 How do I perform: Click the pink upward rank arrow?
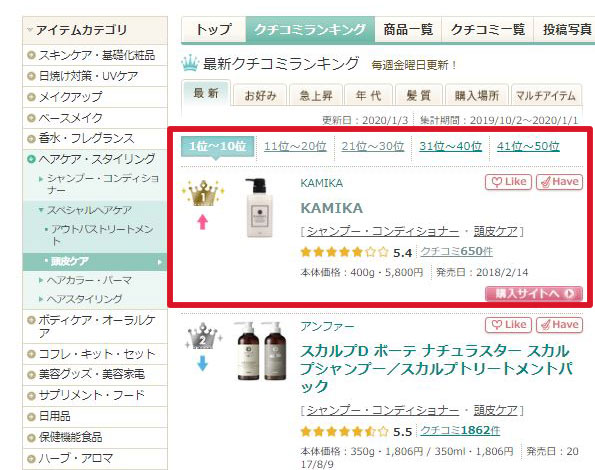pyautogui.click(x=203, y=222)
